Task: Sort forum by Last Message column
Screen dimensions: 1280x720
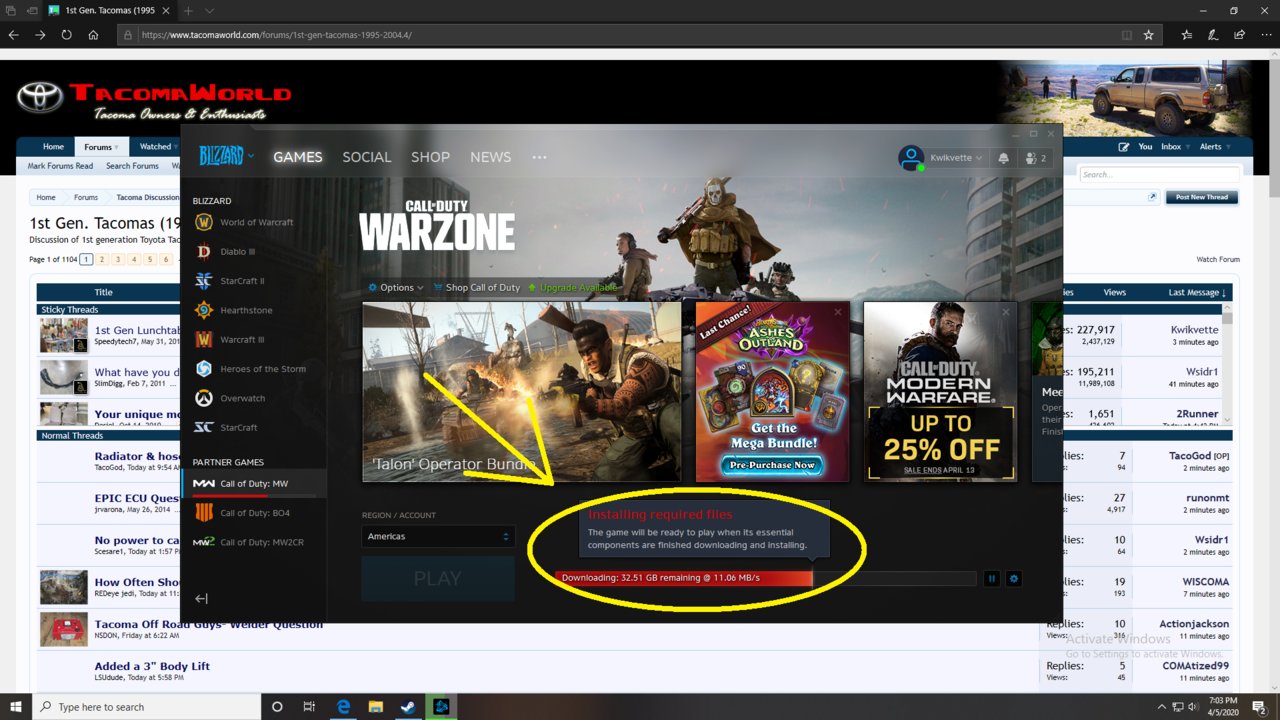Action: 1197,292
